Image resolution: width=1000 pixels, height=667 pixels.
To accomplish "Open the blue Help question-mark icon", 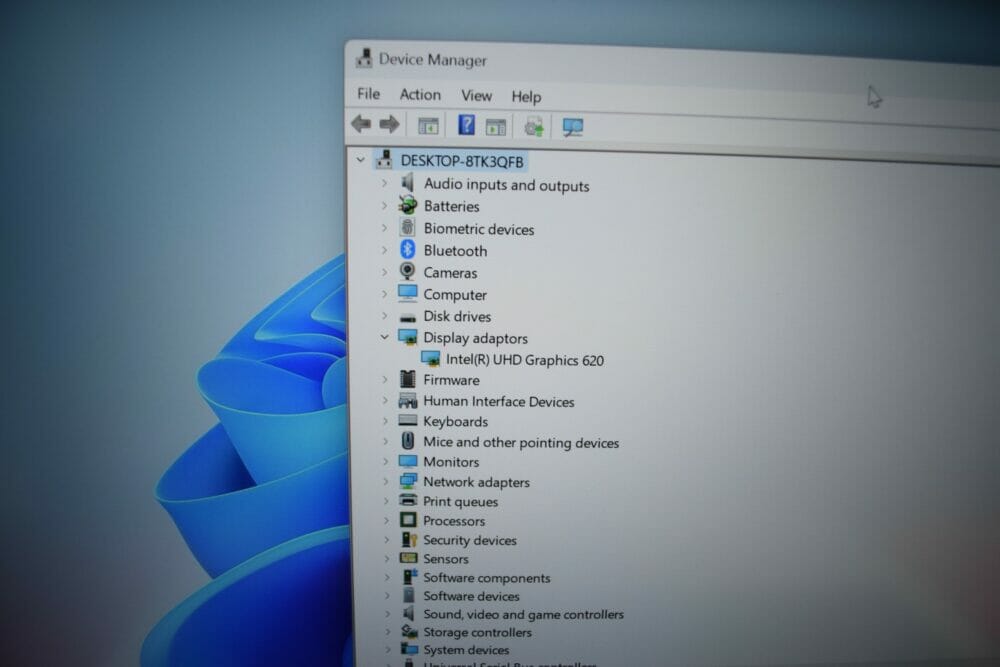I will point(466,125).
